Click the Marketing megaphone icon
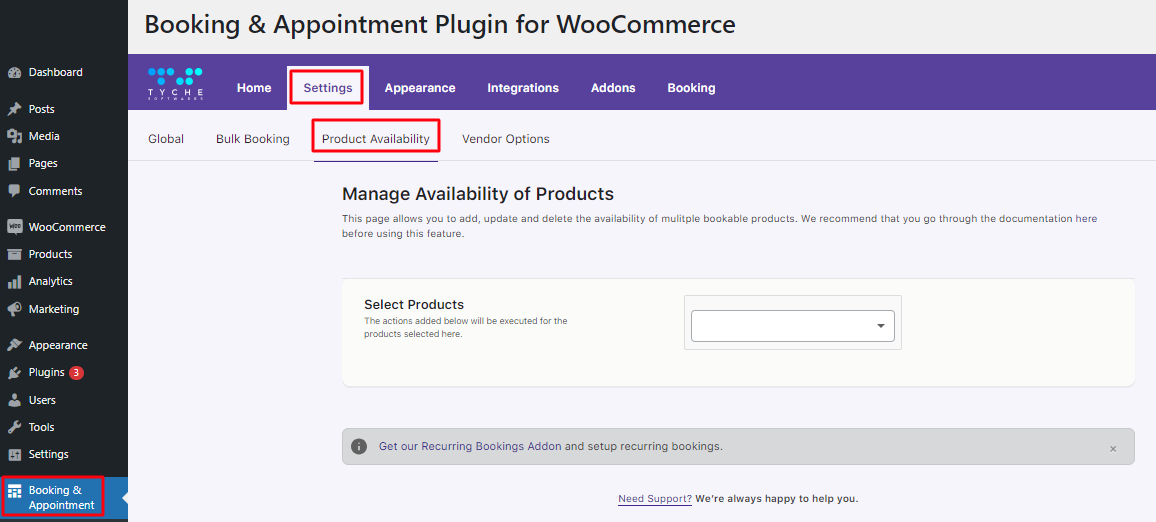This screenshot has height=522, width=1156. [x=14, y=309]
